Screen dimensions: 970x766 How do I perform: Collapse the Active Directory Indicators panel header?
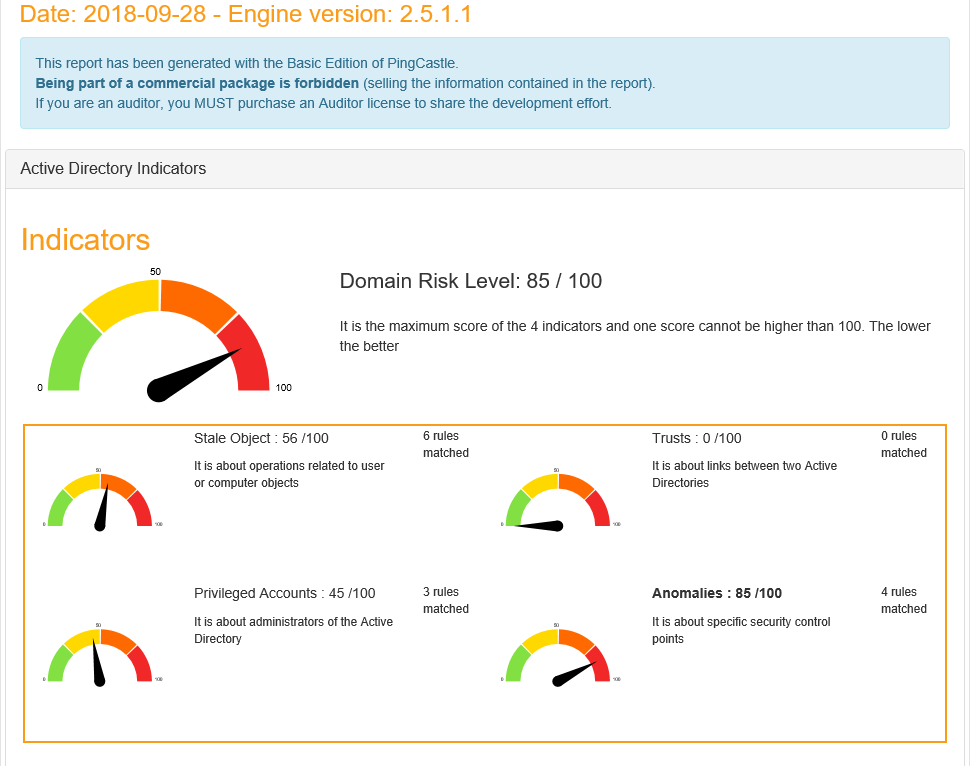(x=113, y=169)
